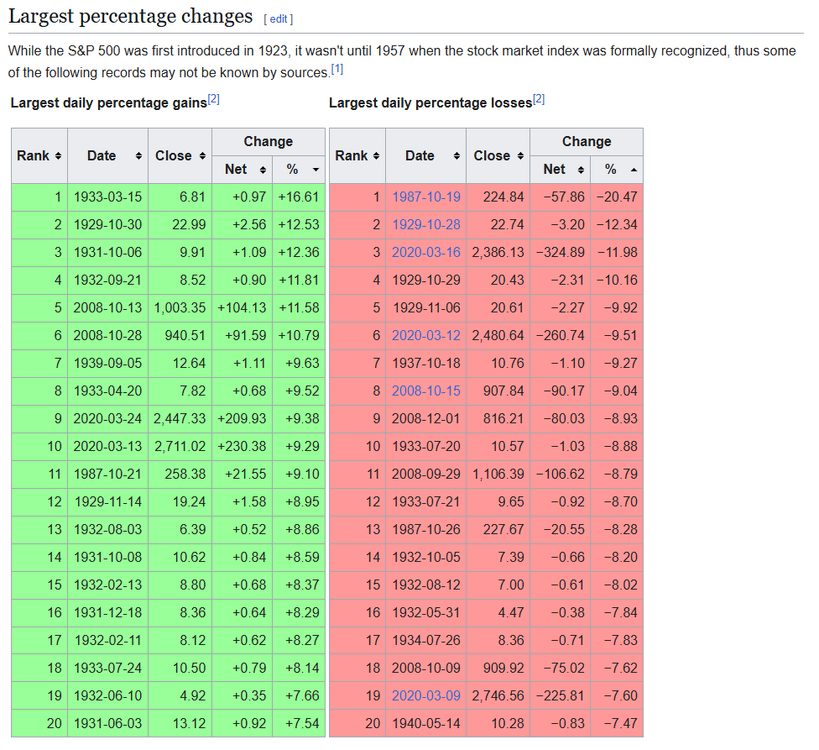Click the 1932-02-13 date cell

tap(108, 584)
